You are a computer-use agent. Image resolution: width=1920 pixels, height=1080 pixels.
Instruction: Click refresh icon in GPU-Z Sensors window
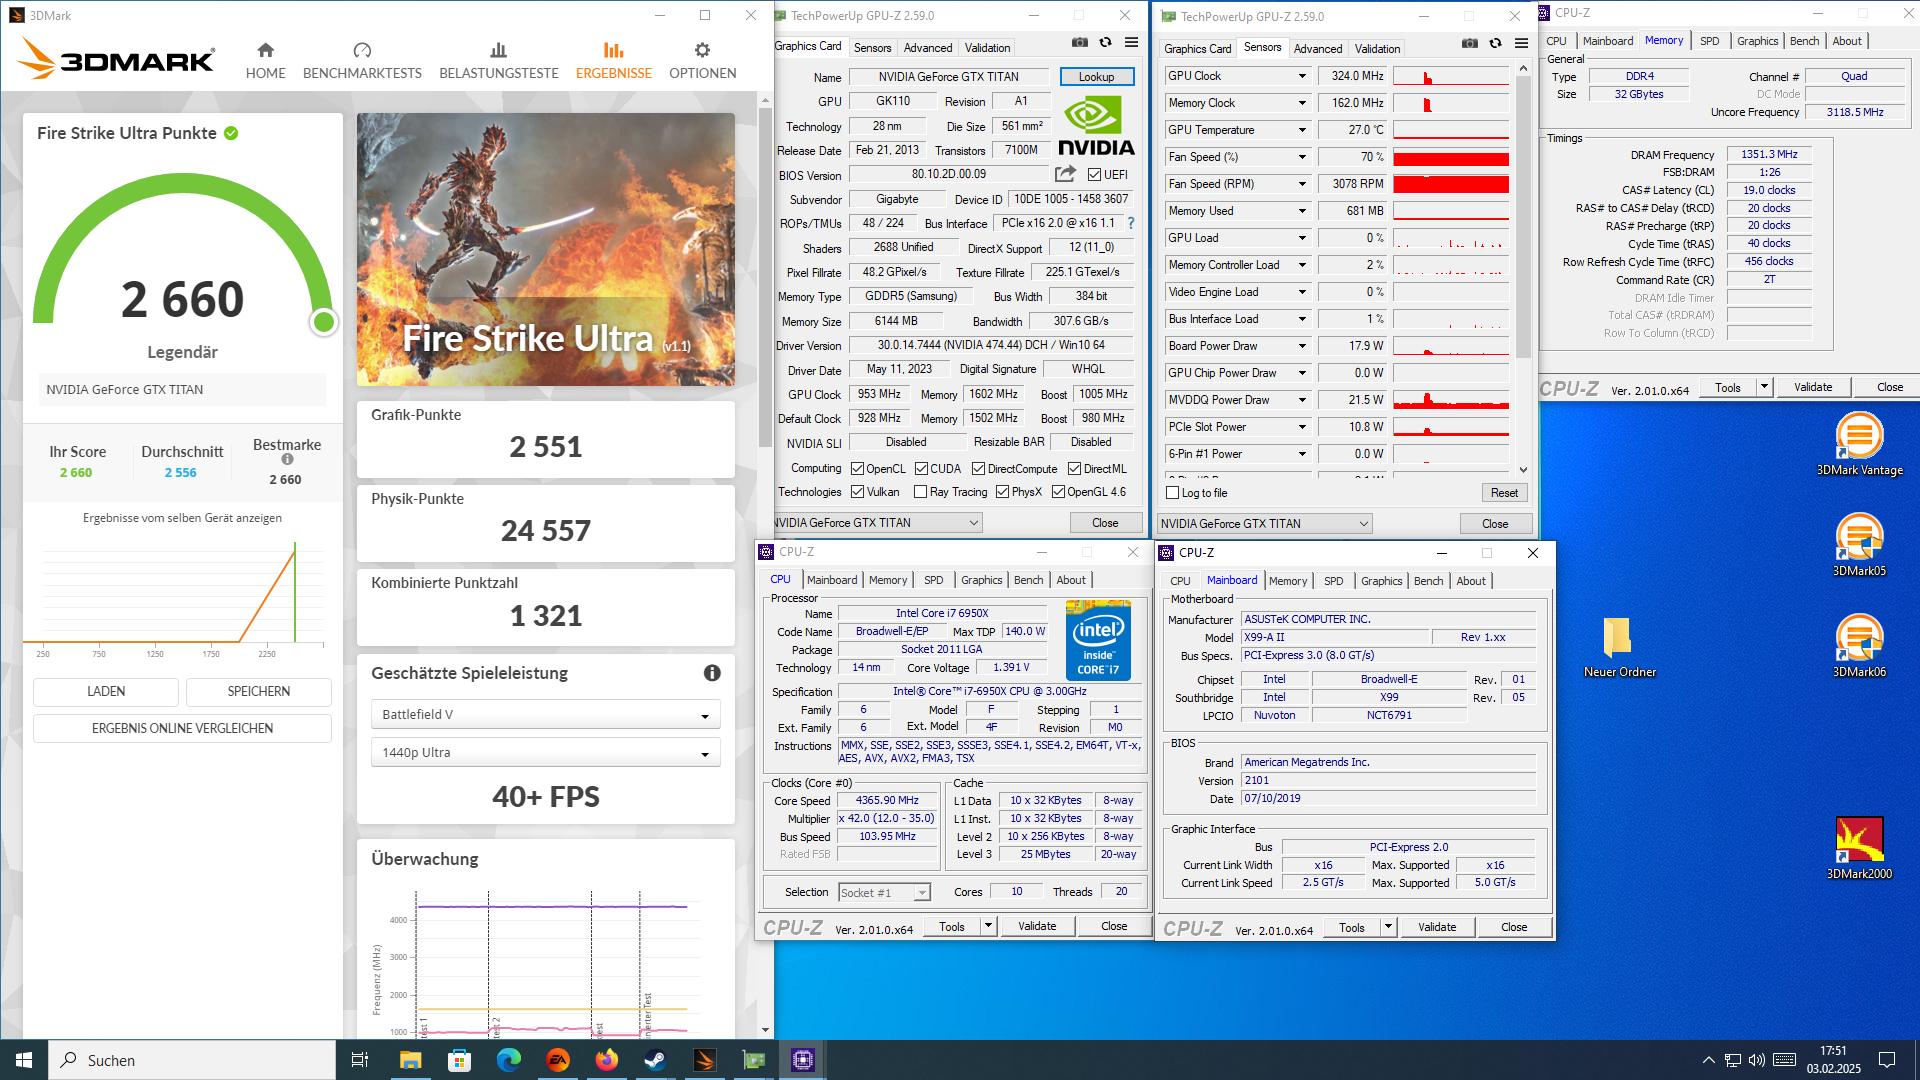[1495, 43]
